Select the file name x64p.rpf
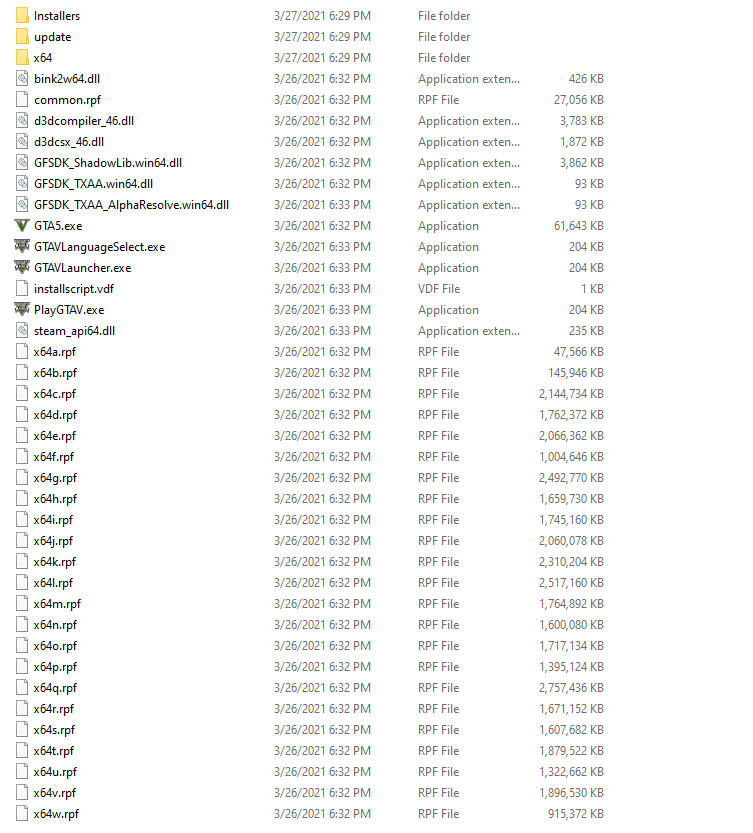 [x=55, y=667]
